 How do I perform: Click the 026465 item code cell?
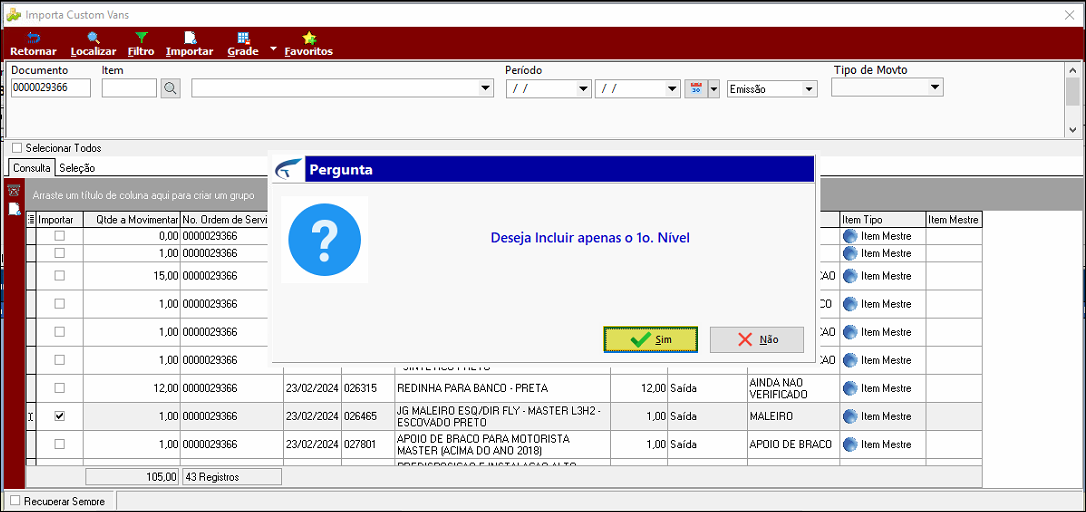point(368,416)
